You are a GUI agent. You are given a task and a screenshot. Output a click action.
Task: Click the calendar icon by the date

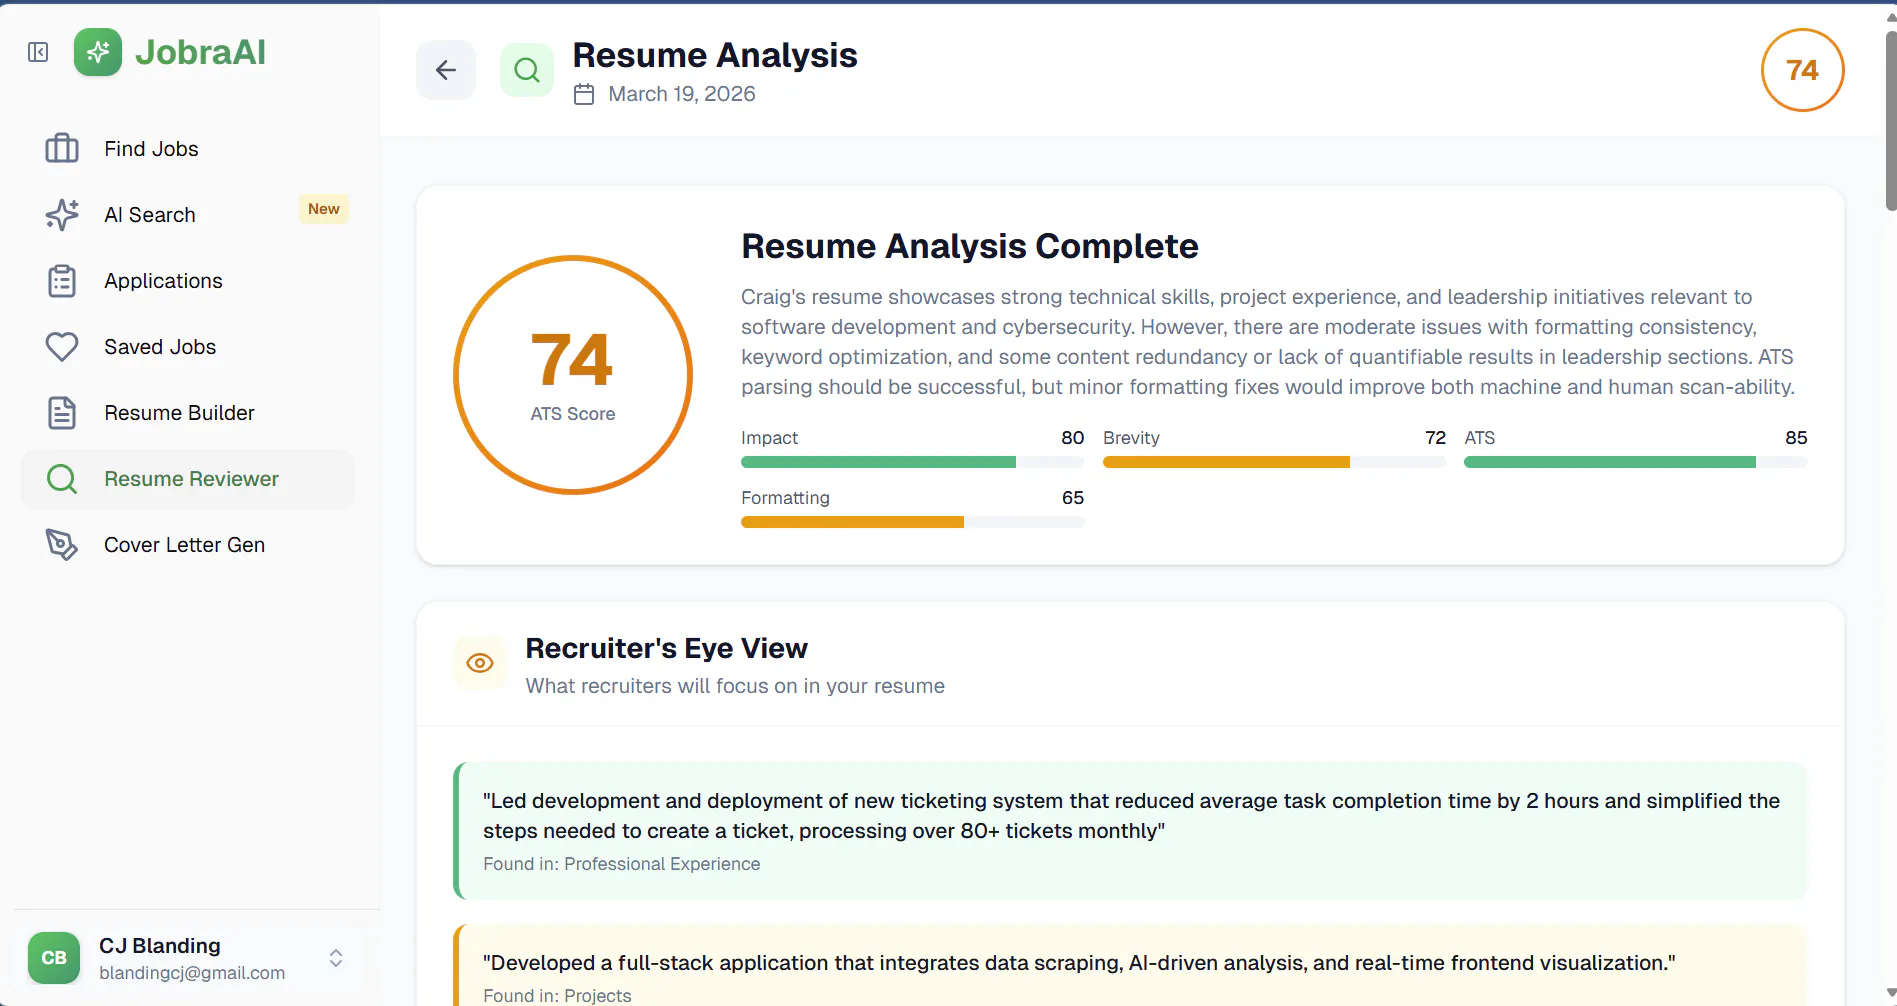584,94
